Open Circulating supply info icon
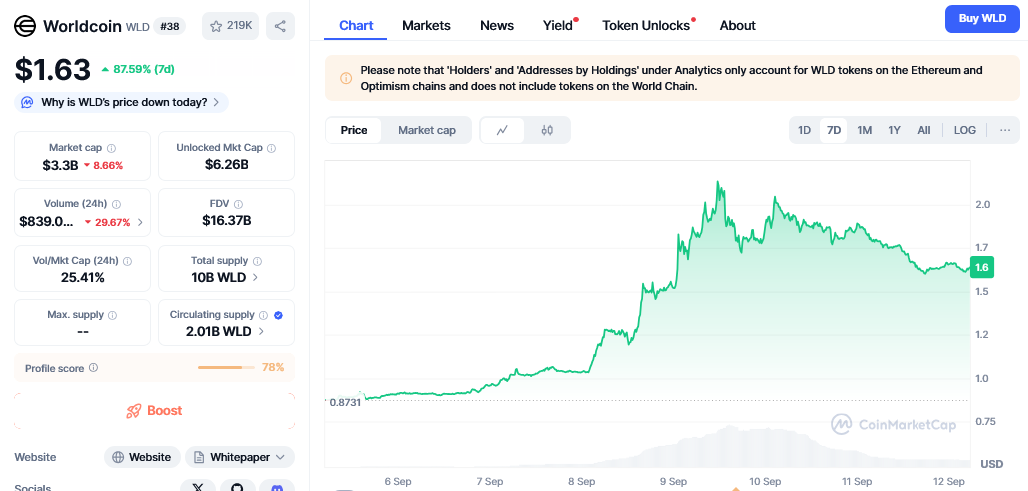This screenshot has height=491, width=1028. point(264,315)
